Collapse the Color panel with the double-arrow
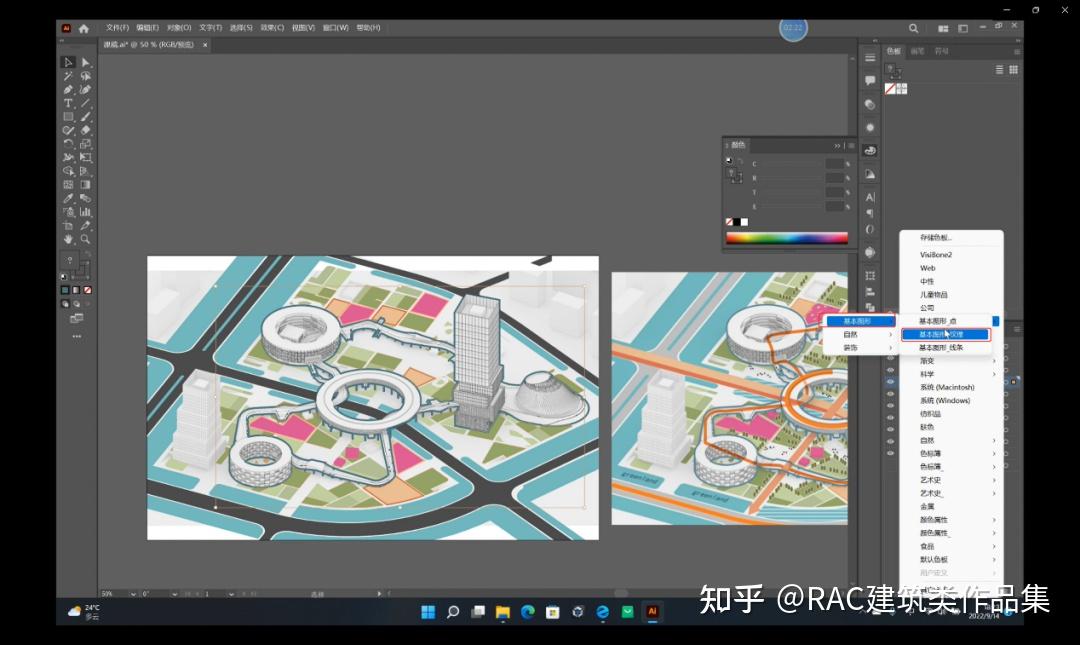 [x=837, y=145]
